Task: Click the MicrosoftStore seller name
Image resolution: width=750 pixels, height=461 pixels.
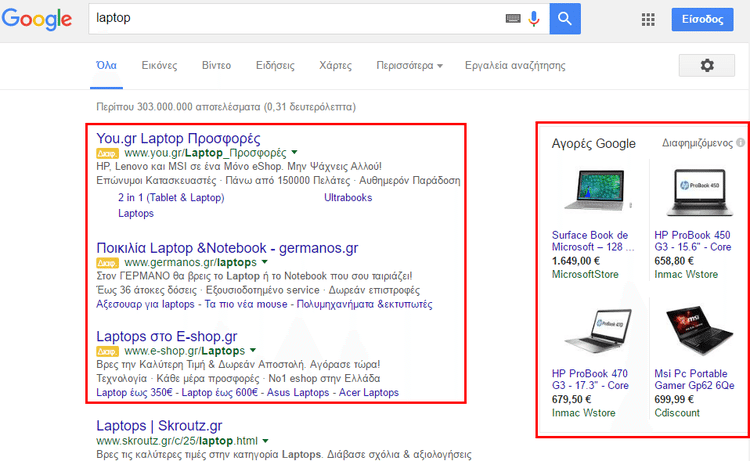Action: click(x=585, y=274)
